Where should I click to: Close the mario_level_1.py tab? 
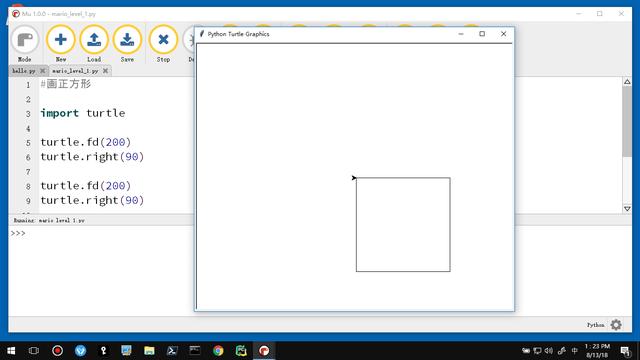coord(105,71)
